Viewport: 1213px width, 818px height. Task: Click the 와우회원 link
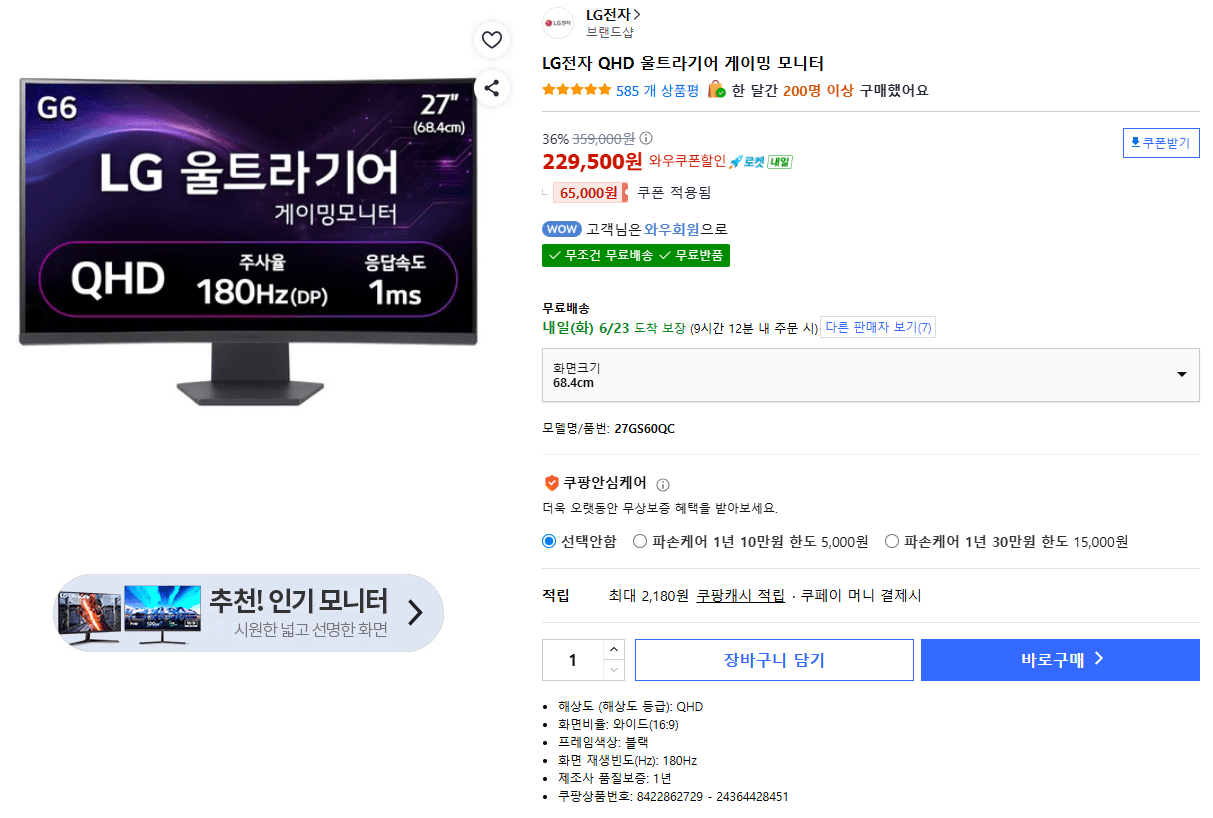tap(672, 229)
